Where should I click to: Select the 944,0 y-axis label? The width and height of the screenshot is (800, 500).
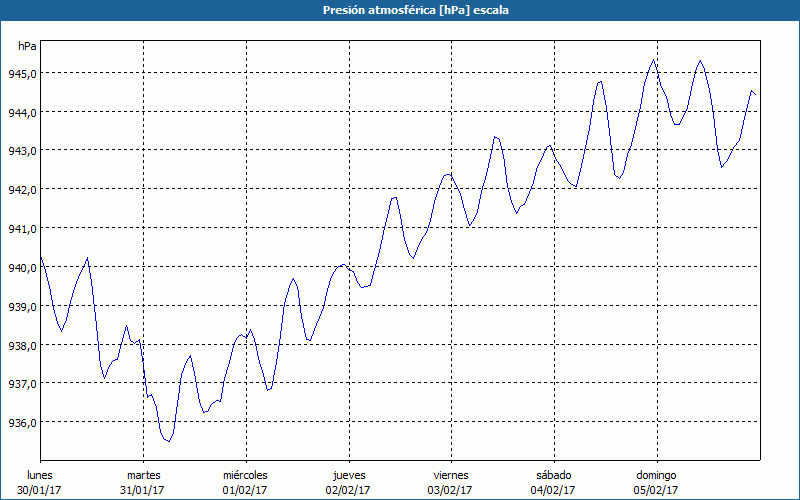pos(24,112)
